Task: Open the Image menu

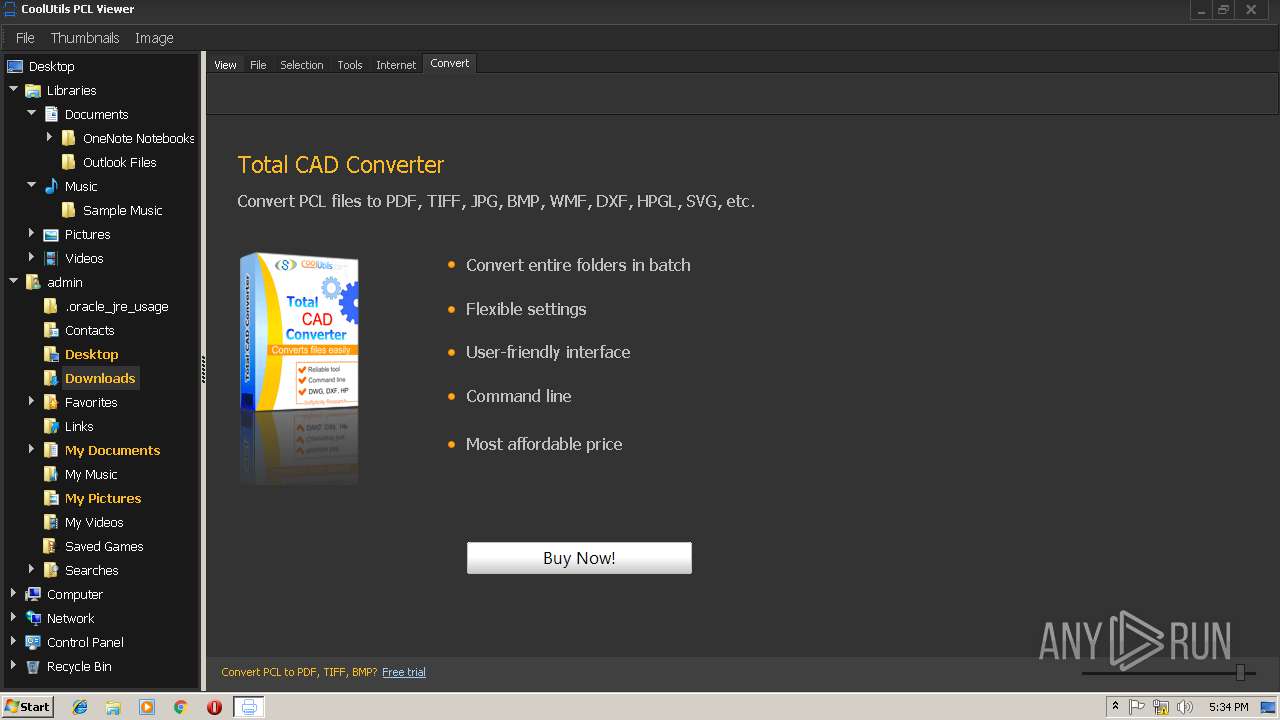Action: (154, 38)
